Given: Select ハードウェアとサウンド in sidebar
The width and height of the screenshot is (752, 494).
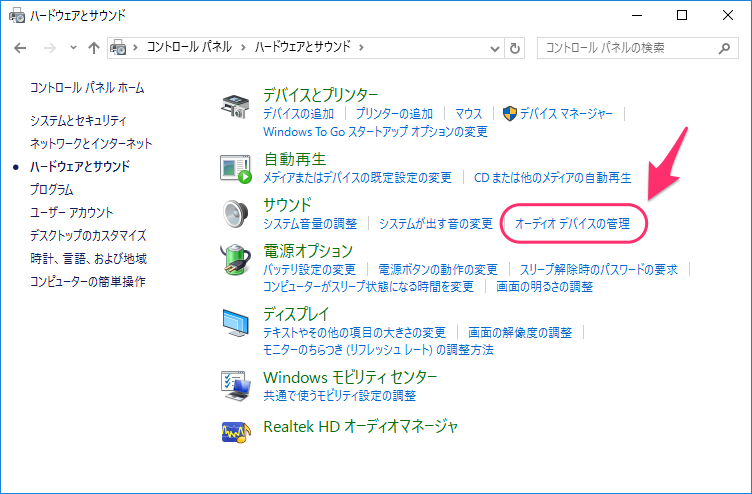Looking at the screenshot, I should (x=80, y=166).
